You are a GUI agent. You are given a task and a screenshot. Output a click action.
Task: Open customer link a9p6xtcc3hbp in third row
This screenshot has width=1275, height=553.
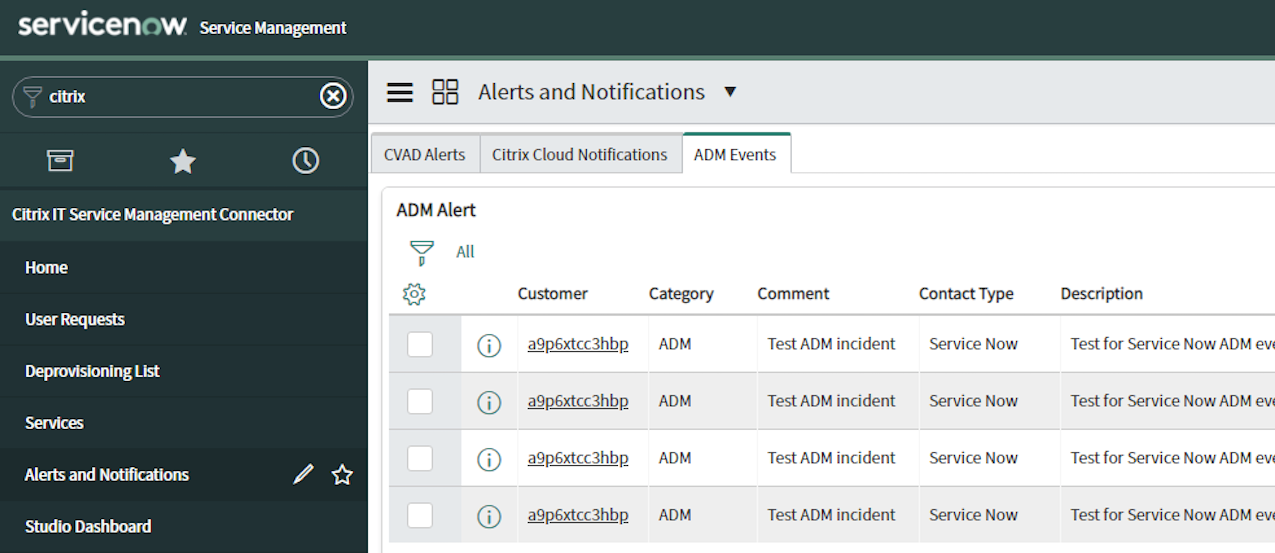click(578, 458)
